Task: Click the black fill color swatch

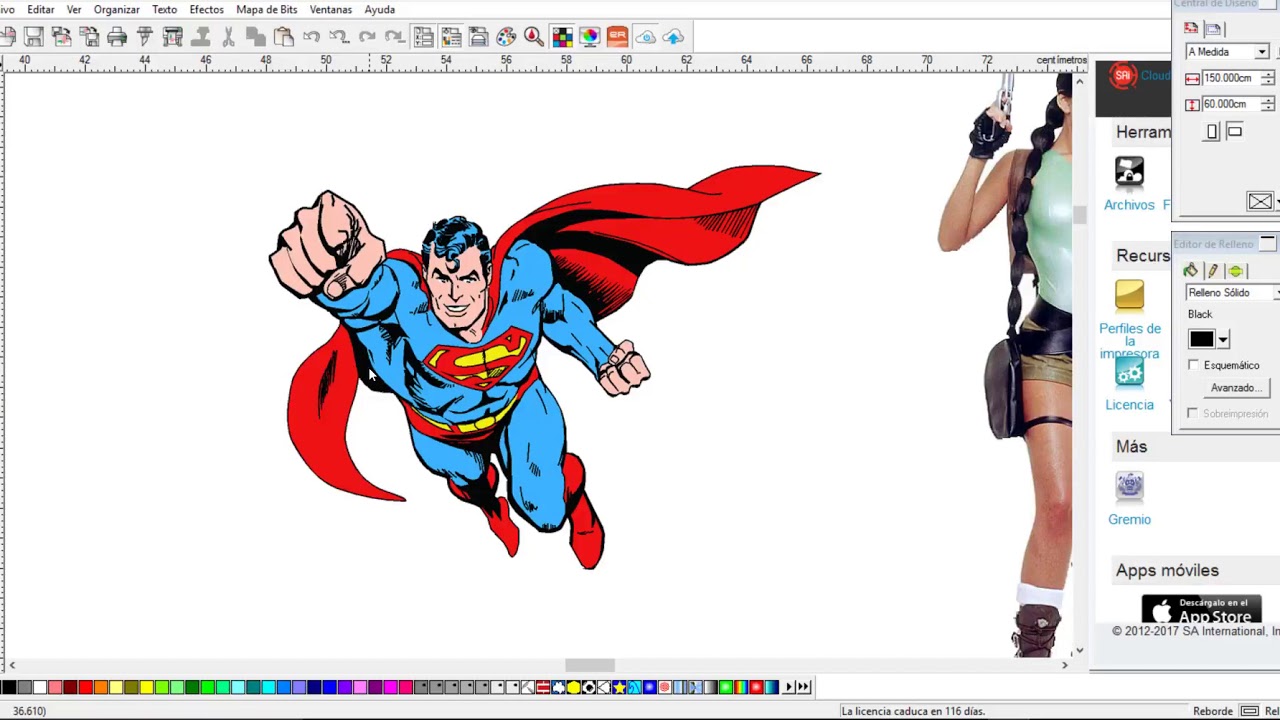Action: tap(1202, 340)
